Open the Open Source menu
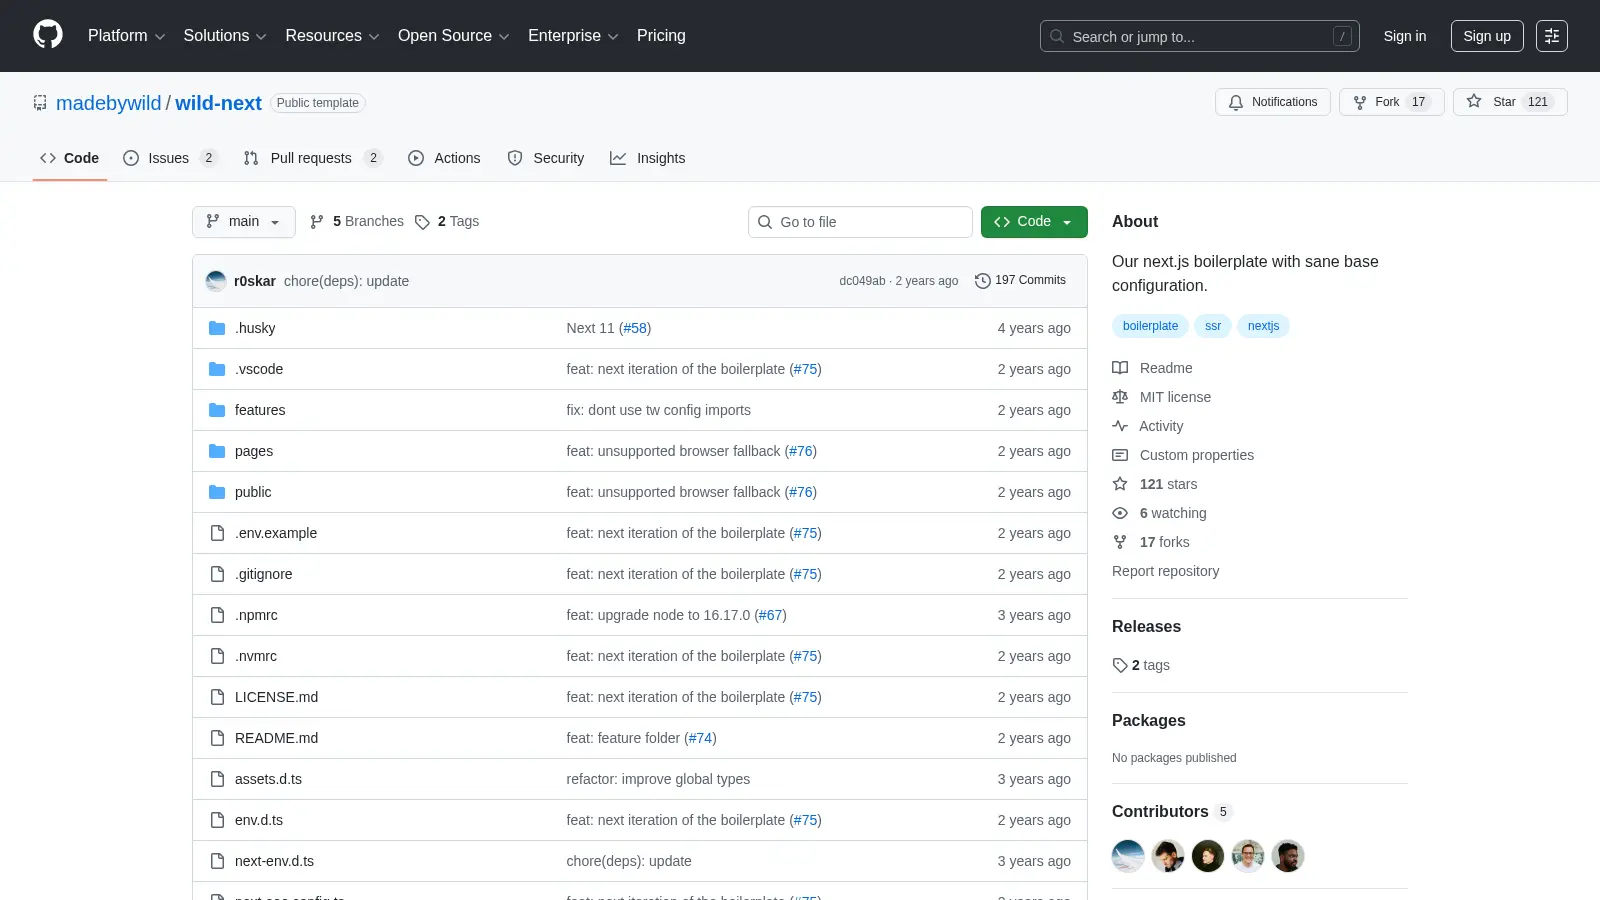Viewport: 1600px width, 900px height. tap(454, 36)
